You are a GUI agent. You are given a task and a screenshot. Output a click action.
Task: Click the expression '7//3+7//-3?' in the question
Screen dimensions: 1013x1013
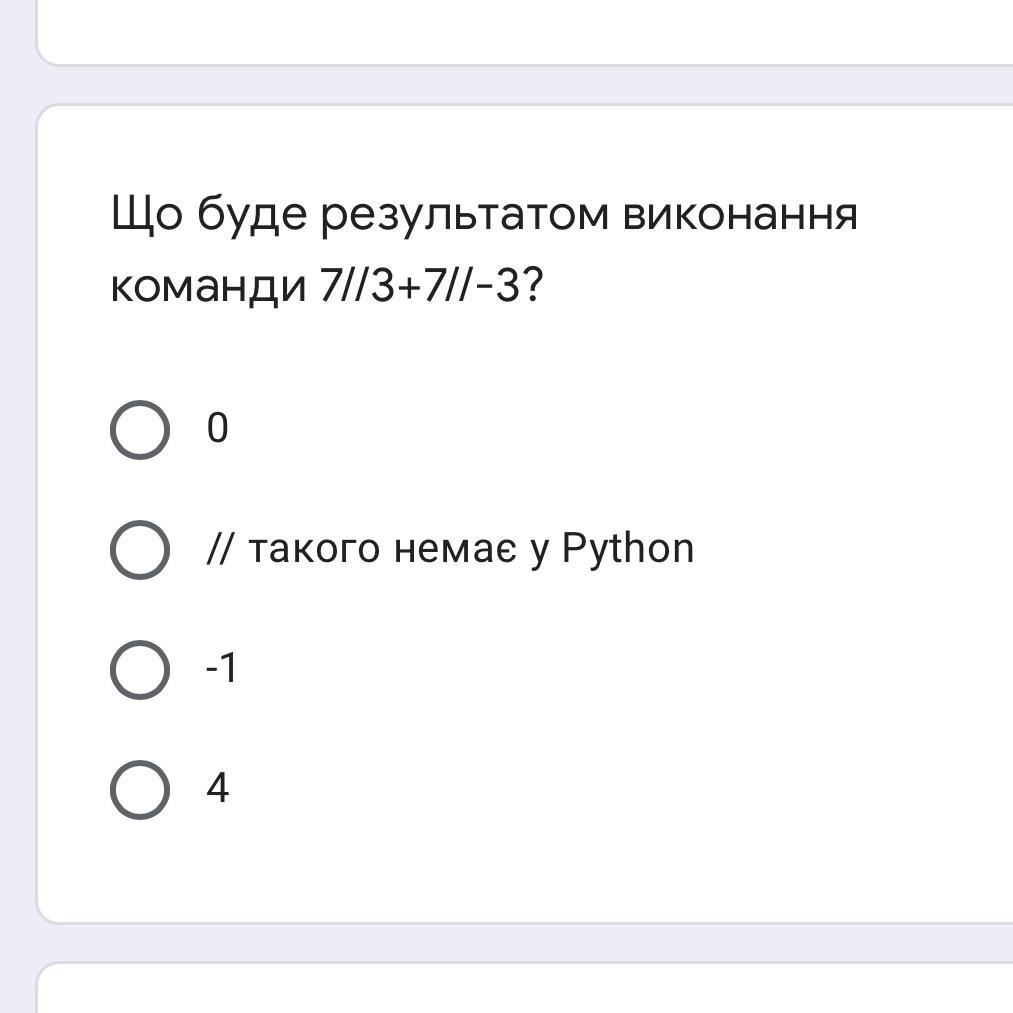[x=432, y=285]
